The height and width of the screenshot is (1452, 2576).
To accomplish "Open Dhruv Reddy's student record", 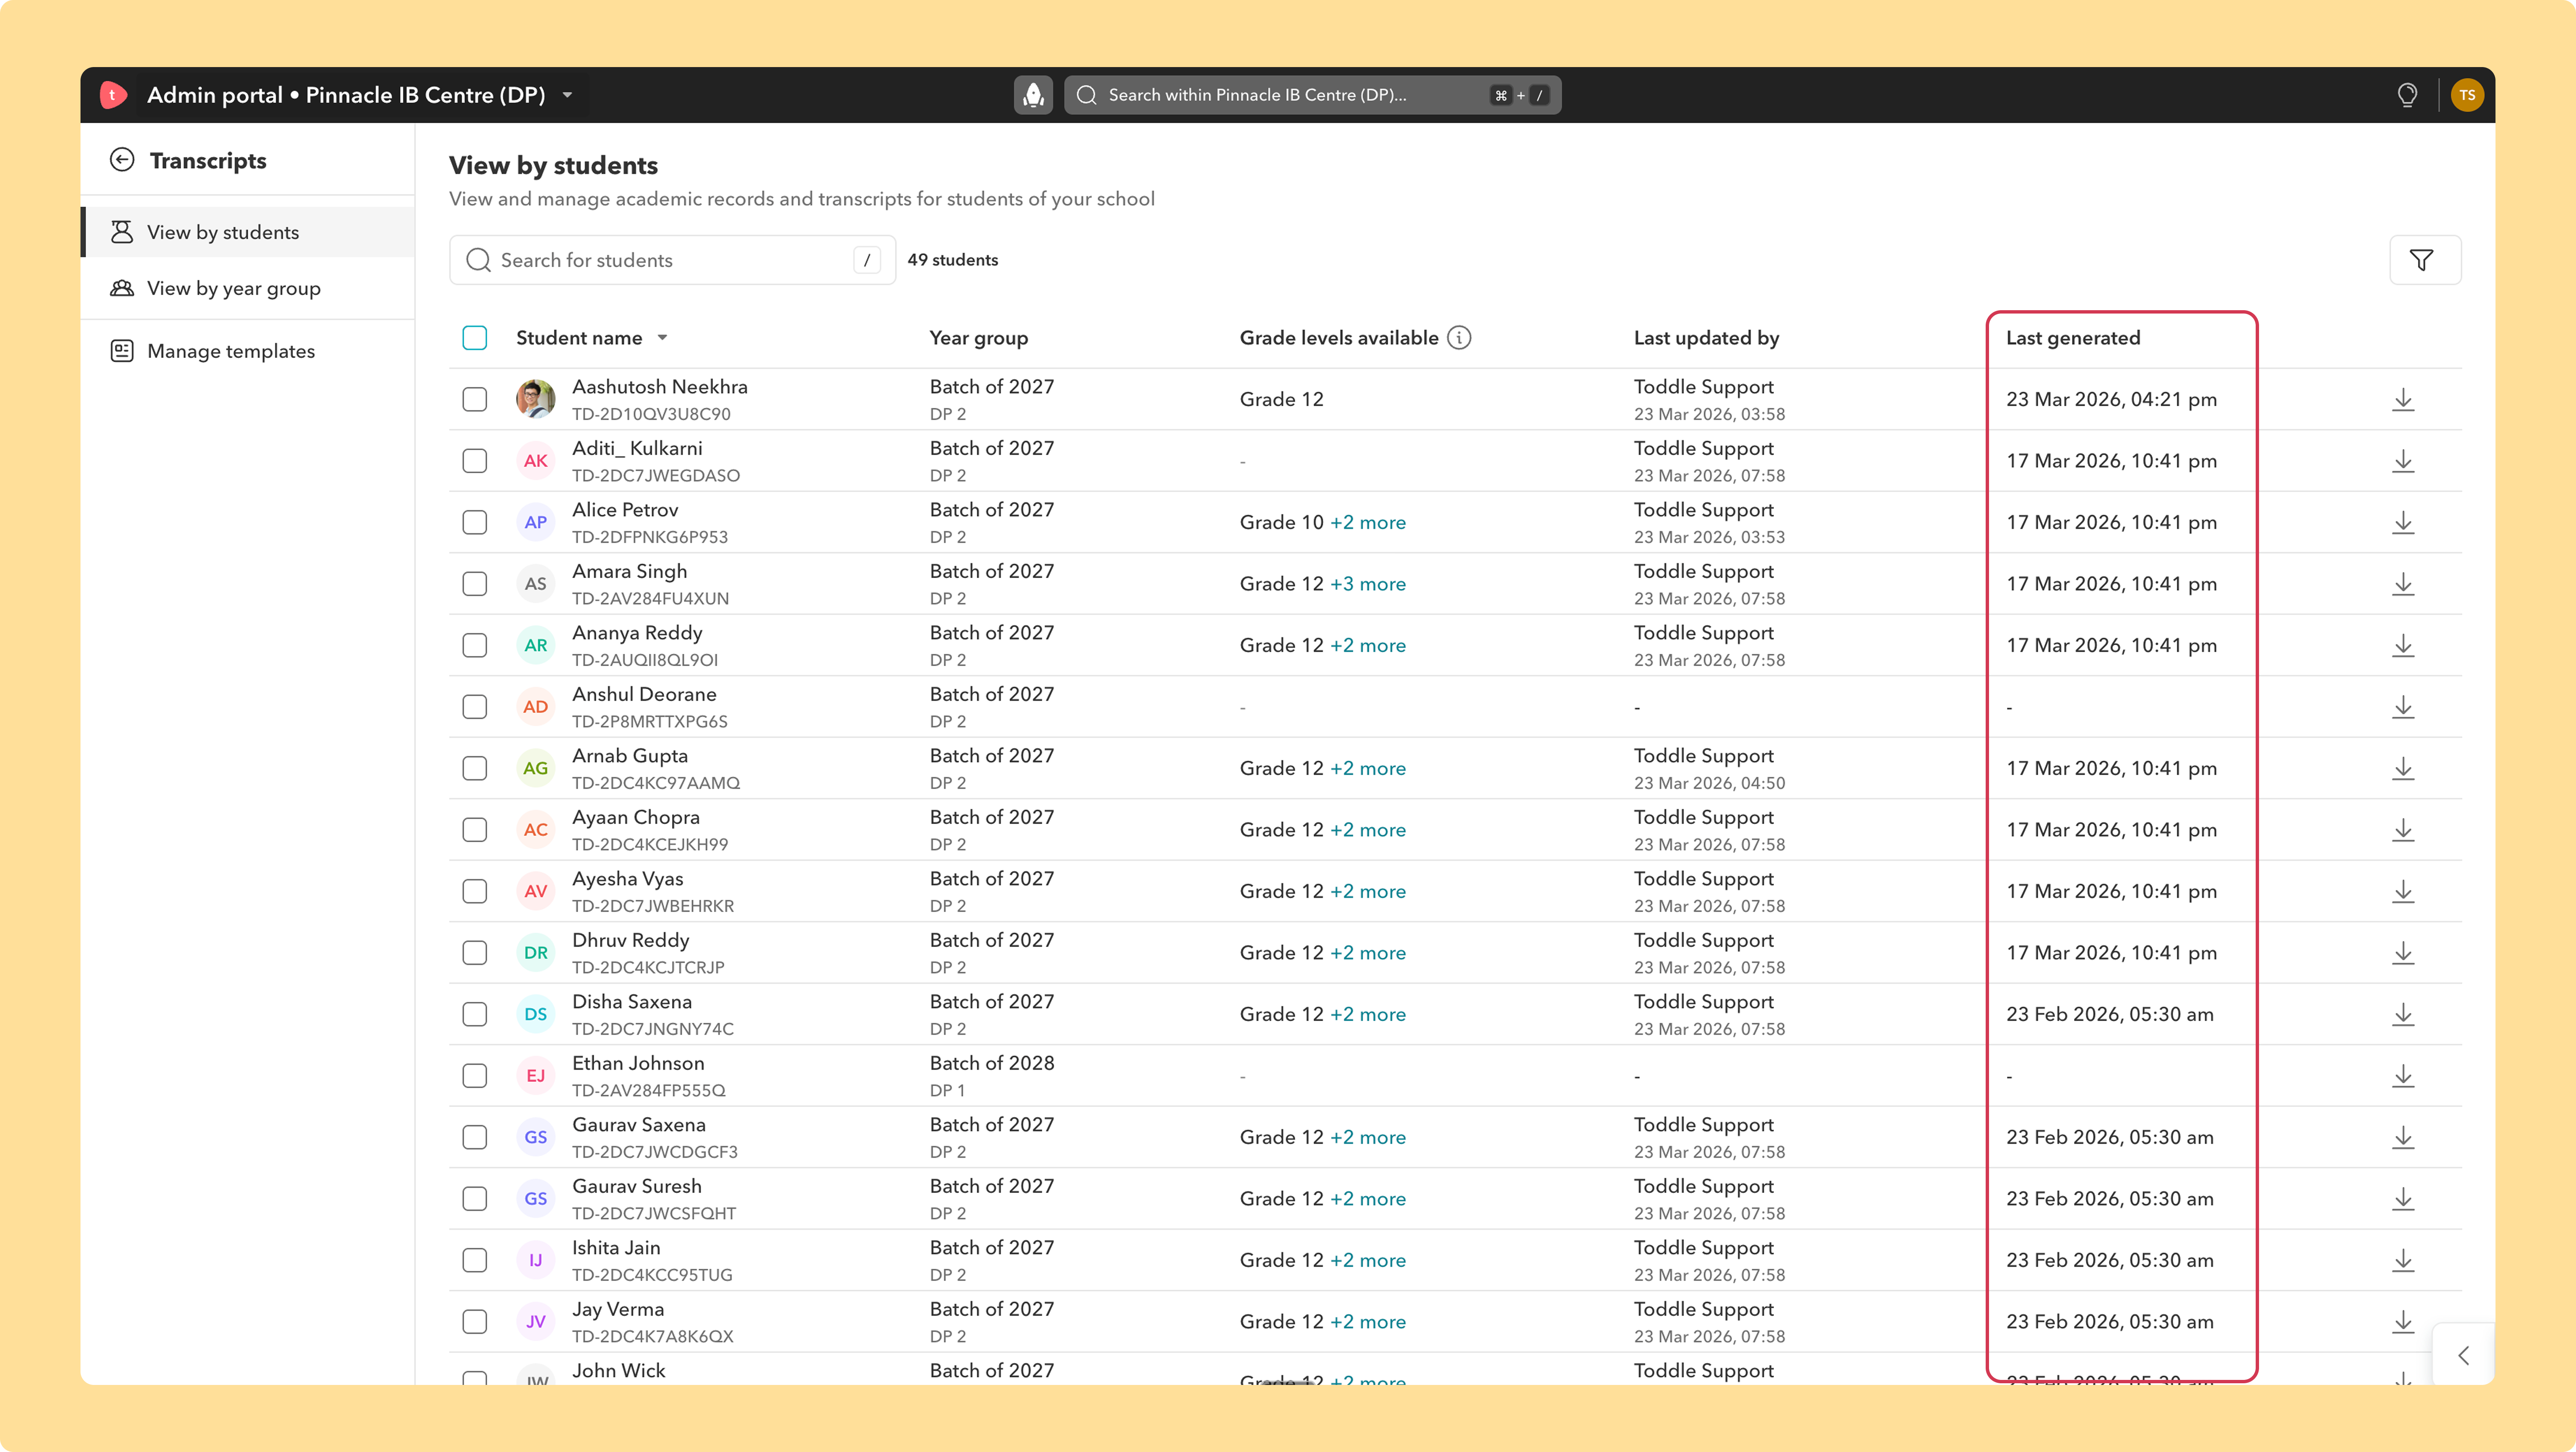I will 631,940.
